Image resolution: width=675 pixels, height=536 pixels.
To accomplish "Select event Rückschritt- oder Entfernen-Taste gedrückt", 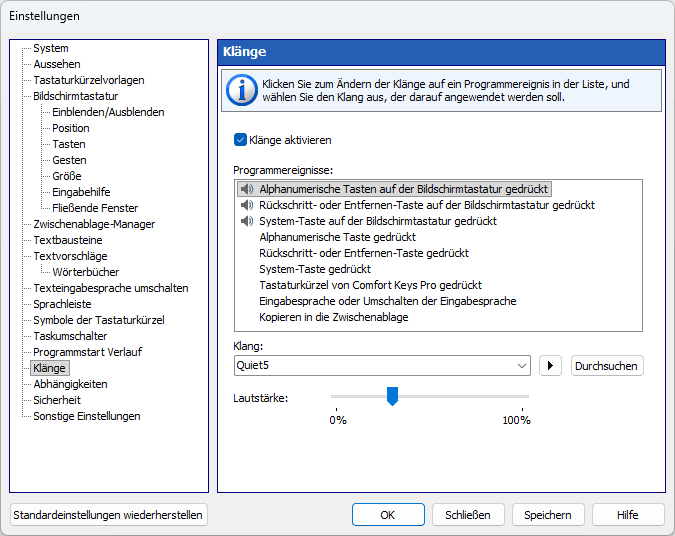I will (364, 253).
